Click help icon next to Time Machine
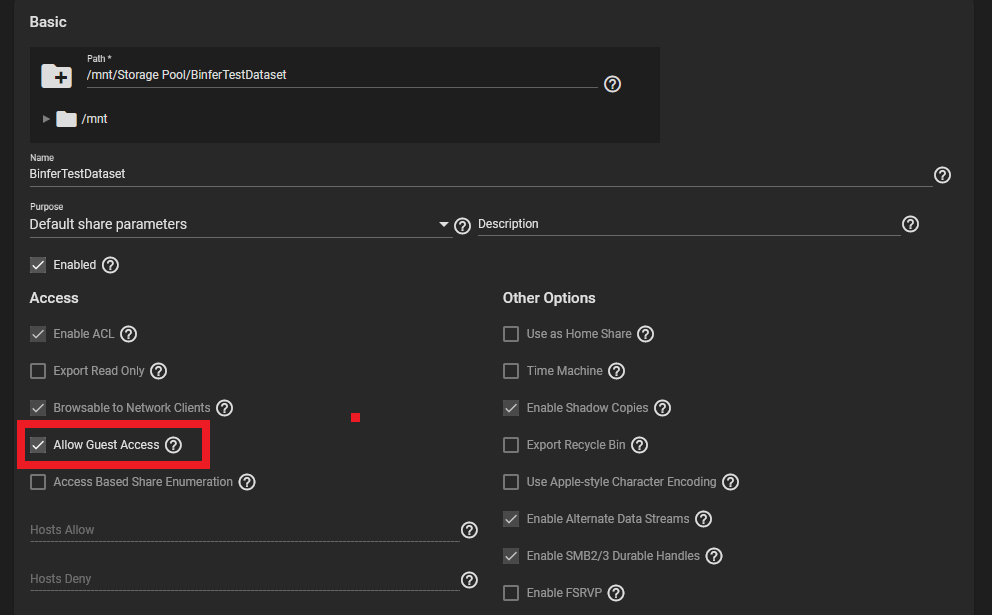The image size is (992, 615). tap(616, 371)
